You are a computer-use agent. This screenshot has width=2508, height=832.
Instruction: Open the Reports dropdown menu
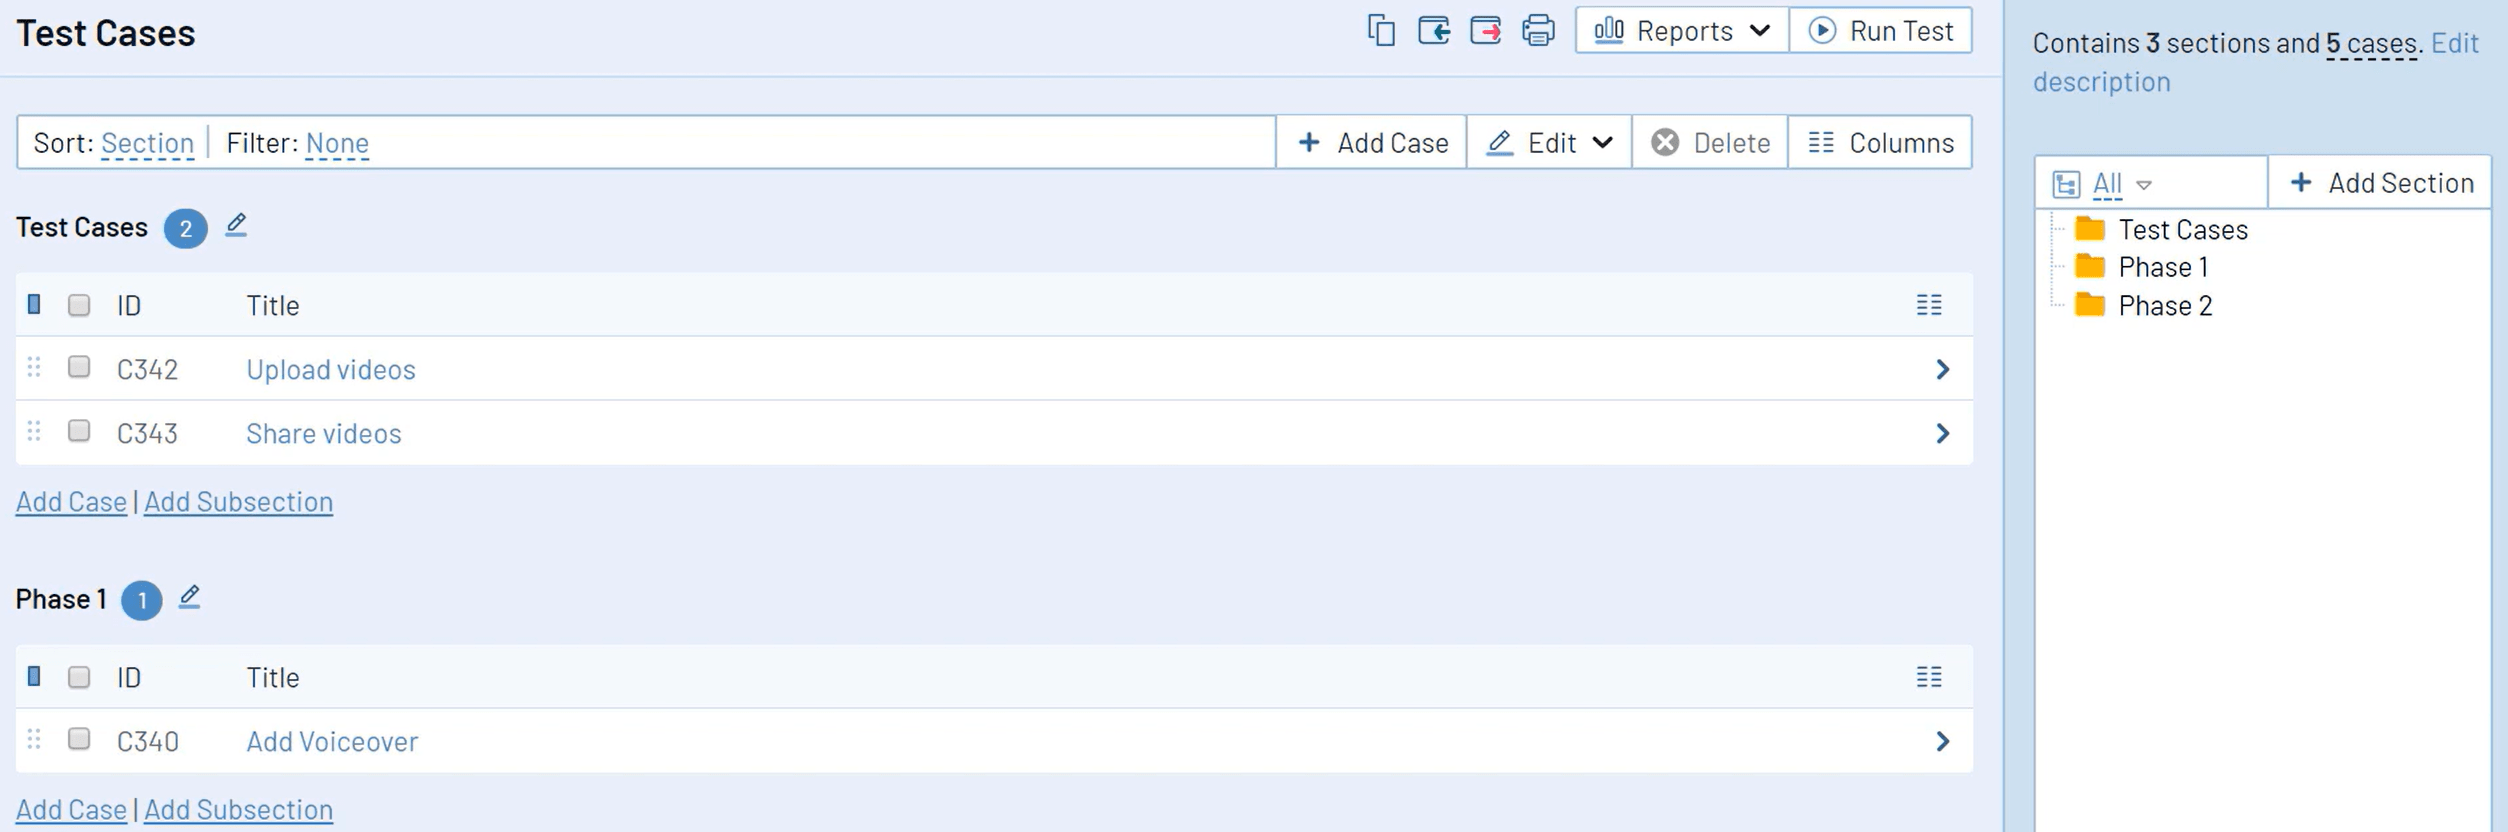point(1682,31)
